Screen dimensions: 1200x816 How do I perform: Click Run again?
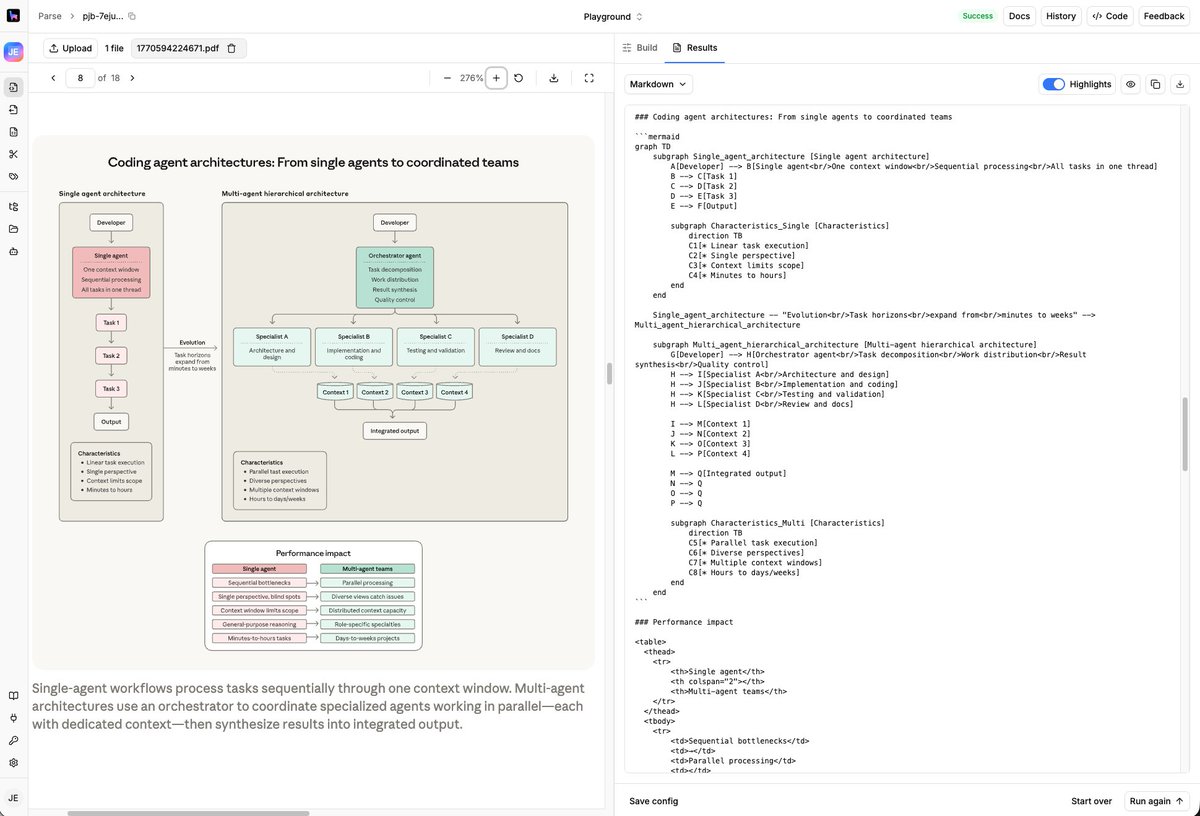click(x=1157, y=801)
